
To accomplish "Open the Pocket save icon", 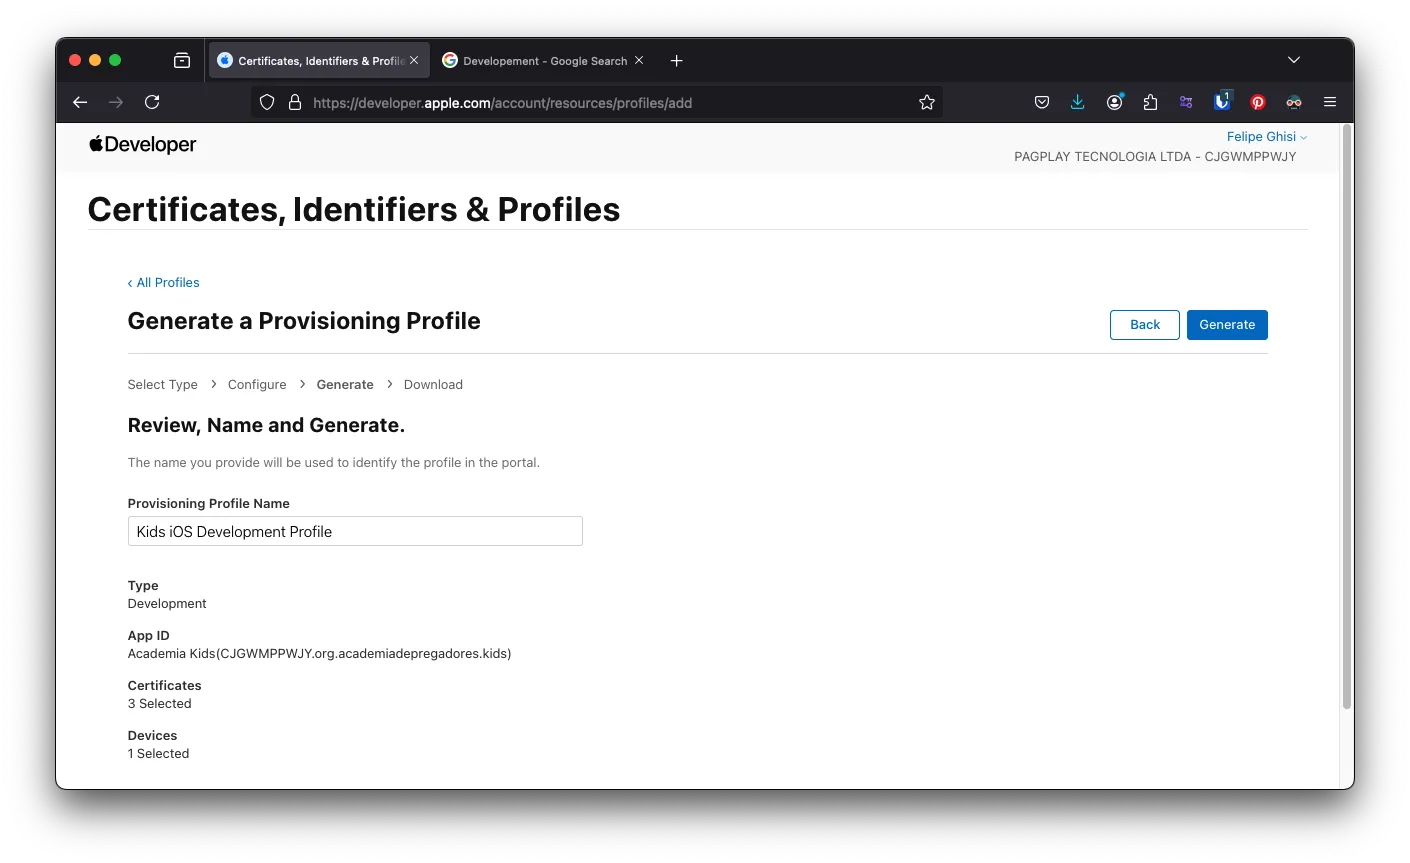I will coord(1042,102).
